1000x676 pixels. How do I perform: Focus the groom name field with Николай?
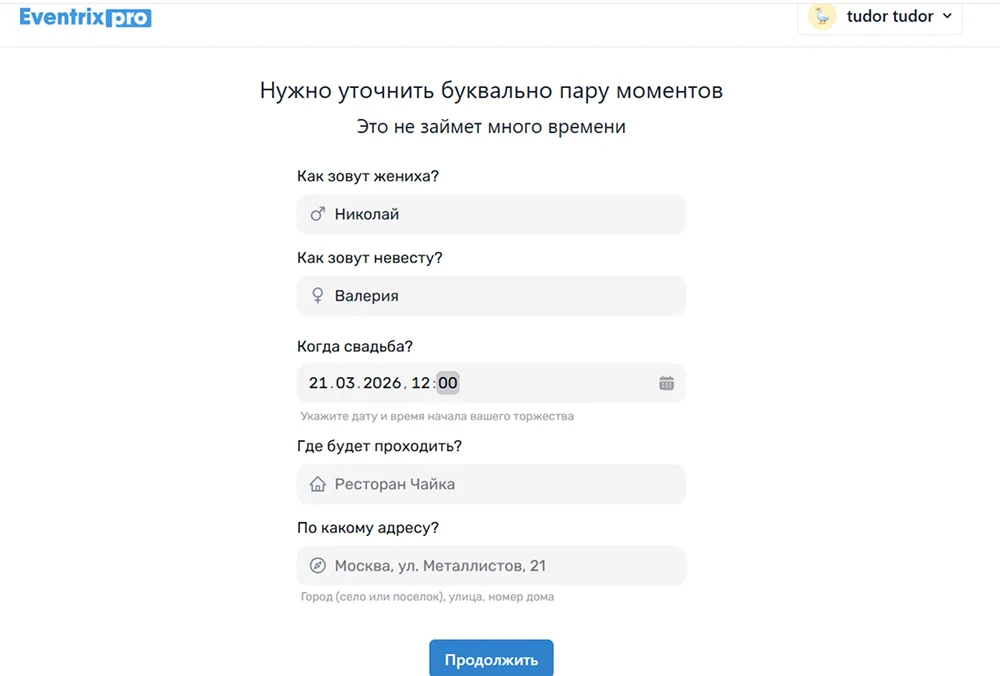(500, 214)
